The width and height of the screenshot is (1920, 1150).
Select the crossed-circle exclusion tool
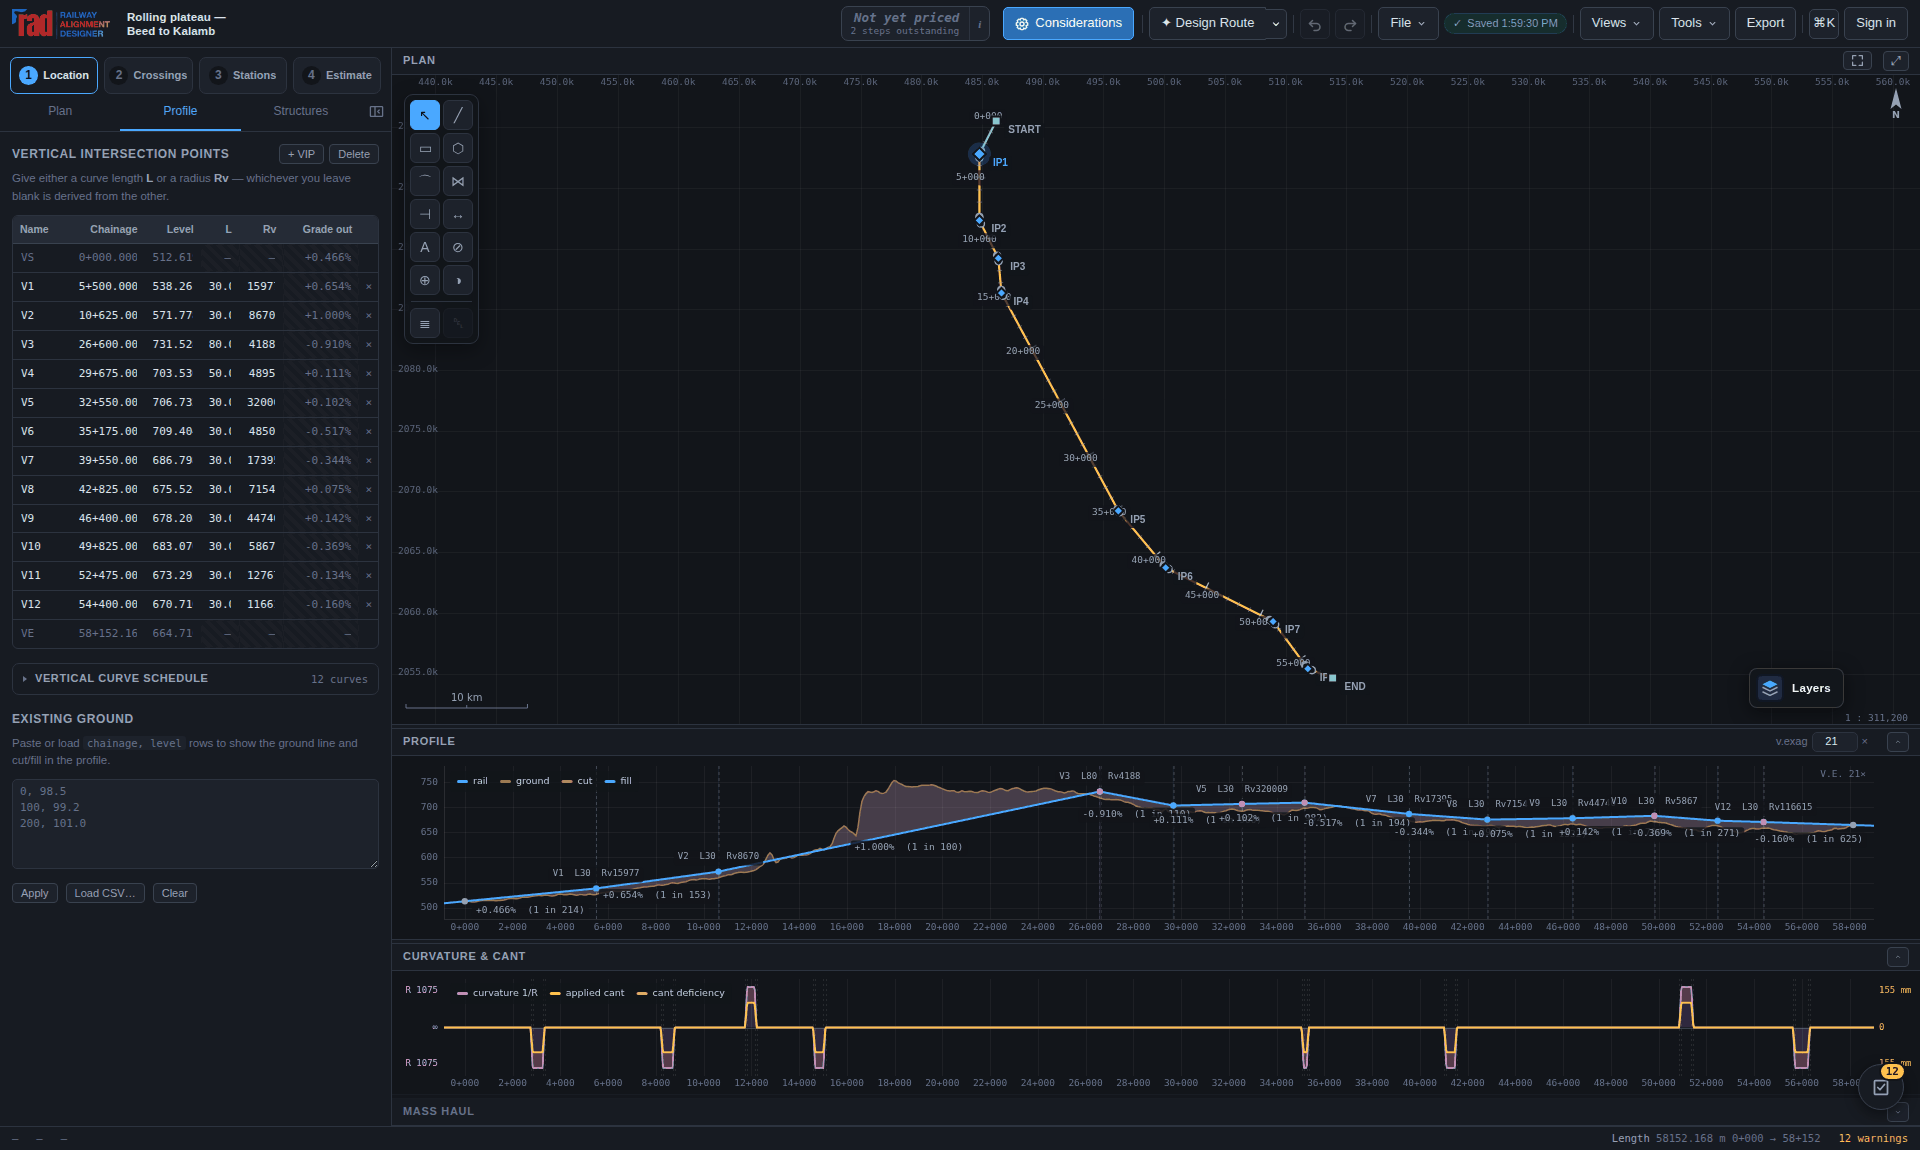[x=458, y=247]
